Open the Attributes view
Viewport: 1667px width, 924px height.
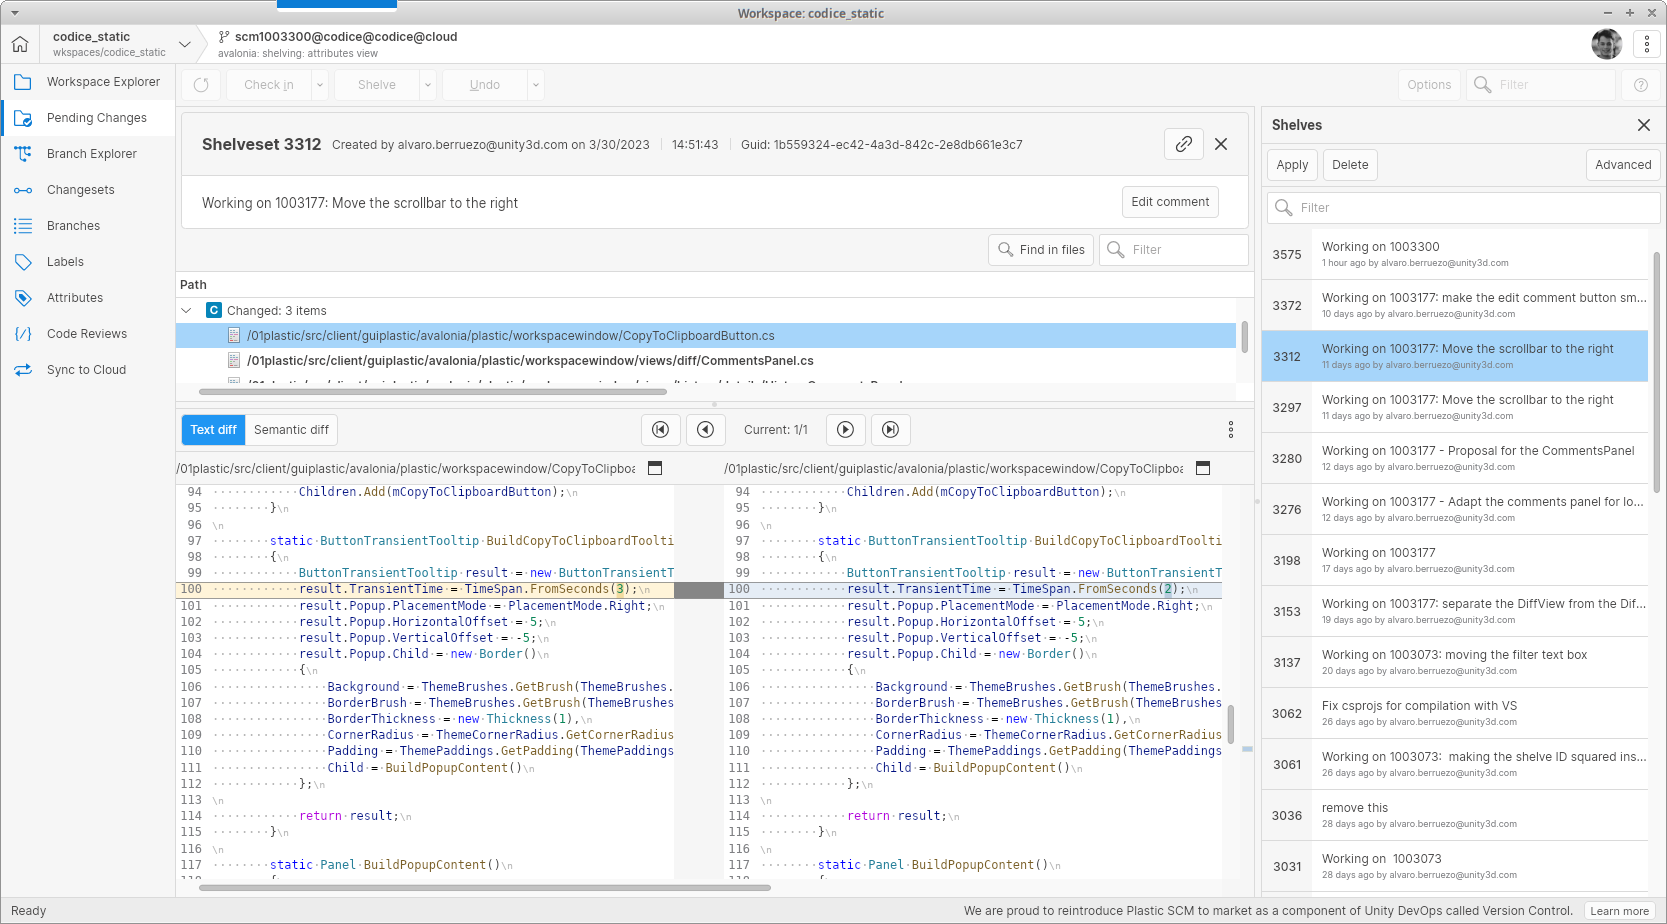(x=75, y=297)
